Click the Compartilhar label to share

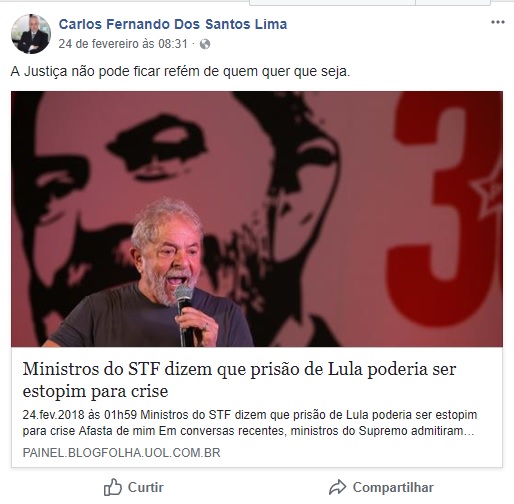393,487
